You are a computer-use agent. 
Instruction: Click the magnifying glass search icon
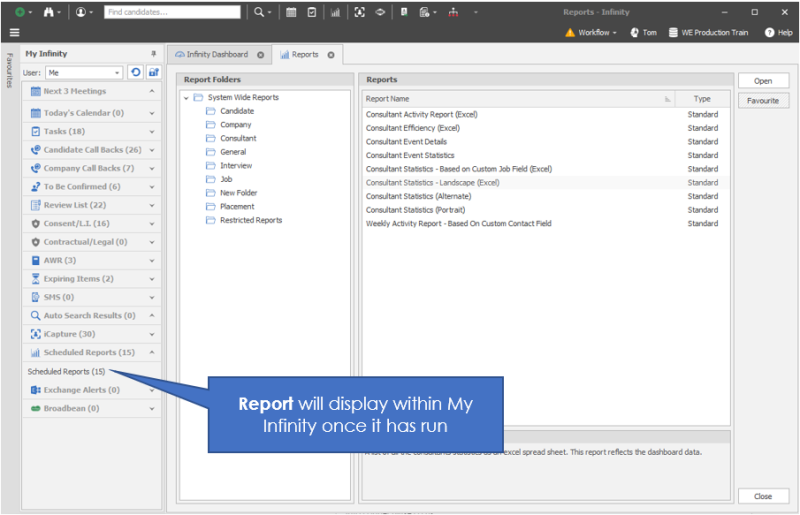click(x=258, y=12)
